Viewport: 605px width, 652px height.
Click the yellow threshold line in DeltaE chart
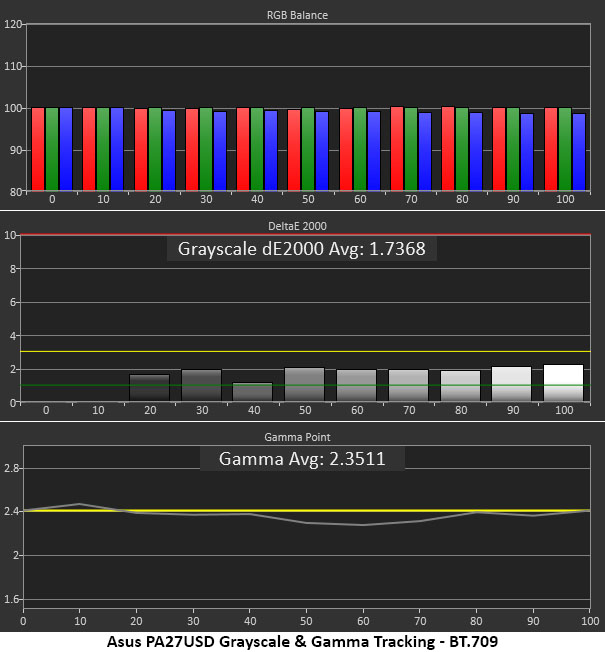pyautogui.click(x=305, y=352)
